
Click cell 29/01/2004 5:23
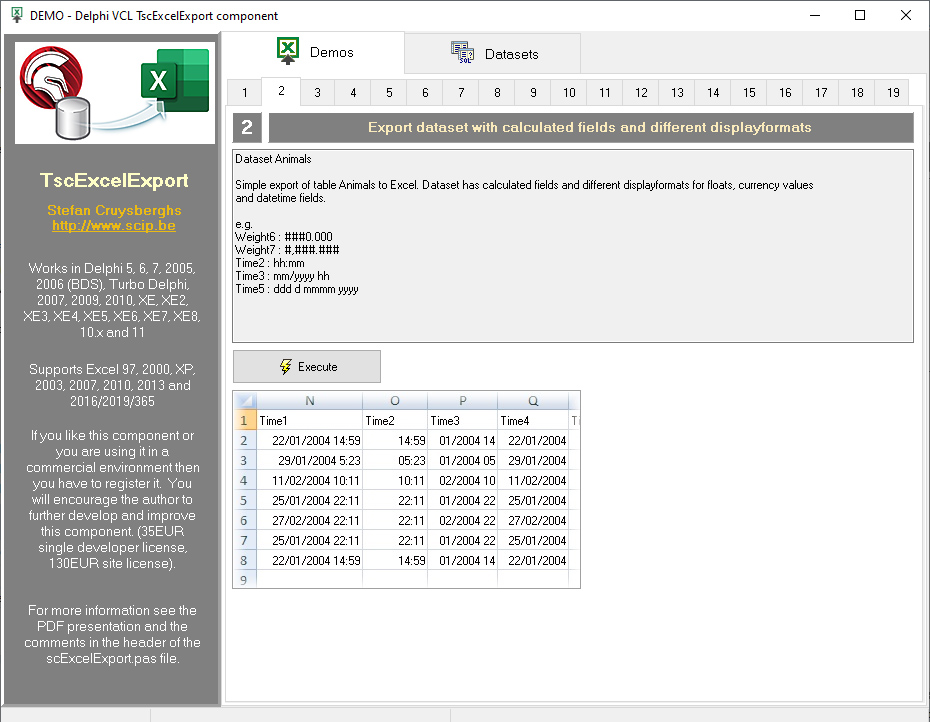(310, 460)
